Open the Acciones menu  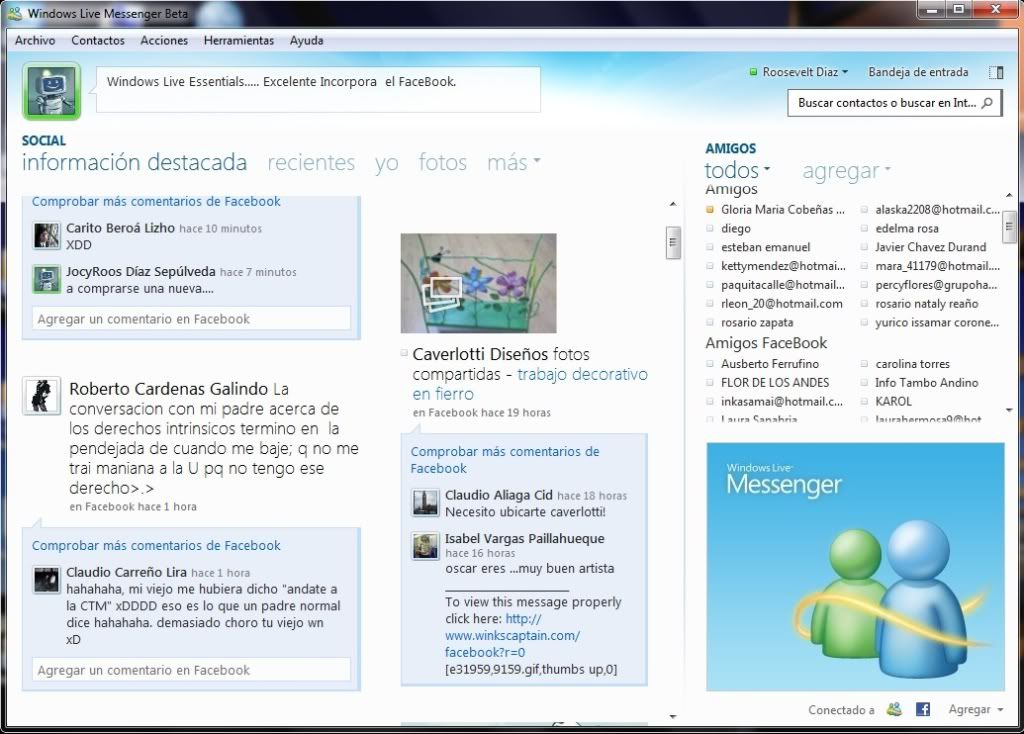click(164, 40)
